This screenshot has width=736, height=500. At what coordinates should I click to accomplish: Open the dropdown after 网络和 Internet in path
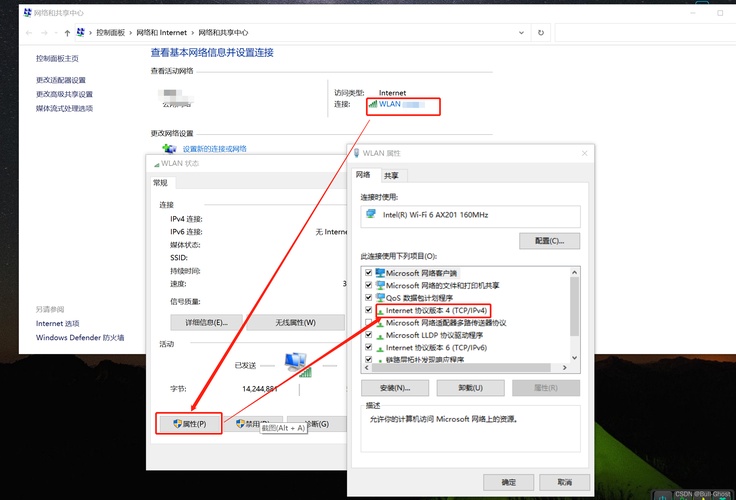(x=192, y=33)
